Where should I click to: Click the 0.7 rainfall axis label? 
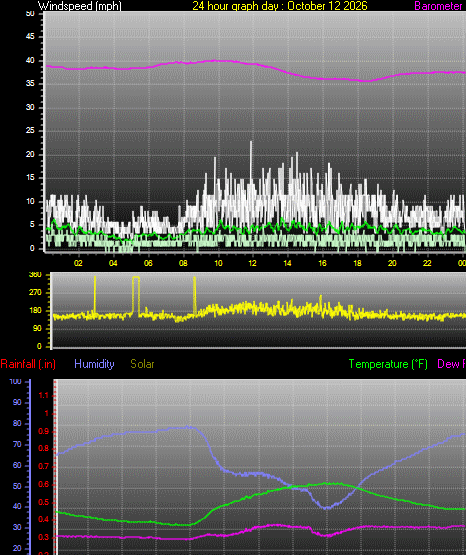(43, 467)
